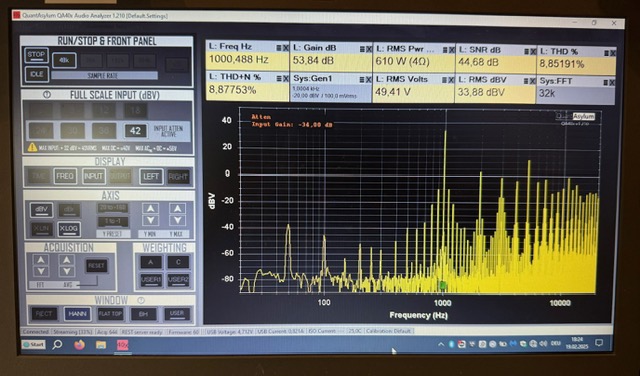Select the 48k sample rate button

point(64,60)
